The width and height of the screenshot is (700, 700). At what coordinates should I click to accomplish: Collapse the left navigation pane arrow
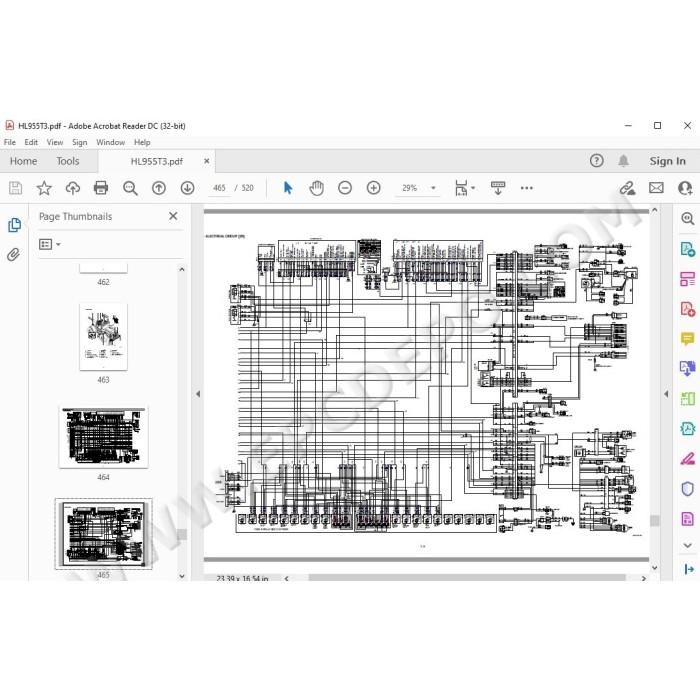pos(198,394)
